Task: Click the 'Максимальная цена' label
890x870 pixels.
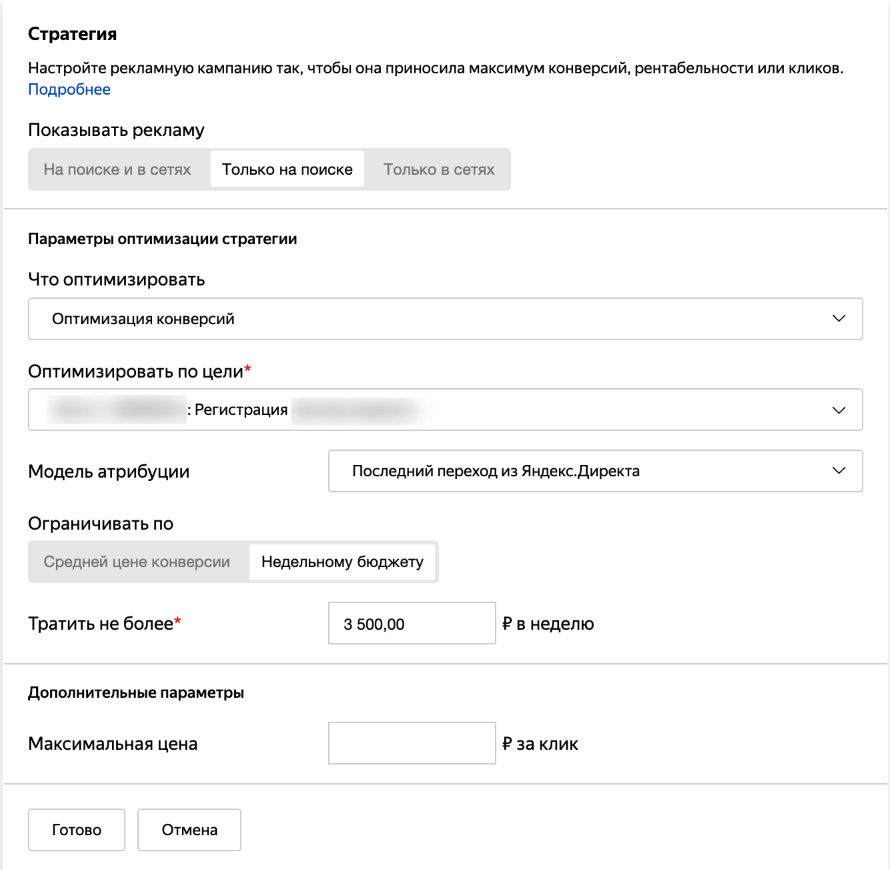Action: point(112,744)
